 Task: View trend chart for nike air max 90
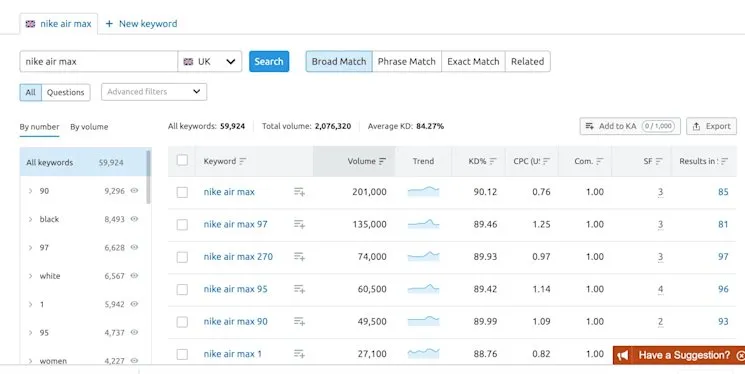(x=423, y=321)
